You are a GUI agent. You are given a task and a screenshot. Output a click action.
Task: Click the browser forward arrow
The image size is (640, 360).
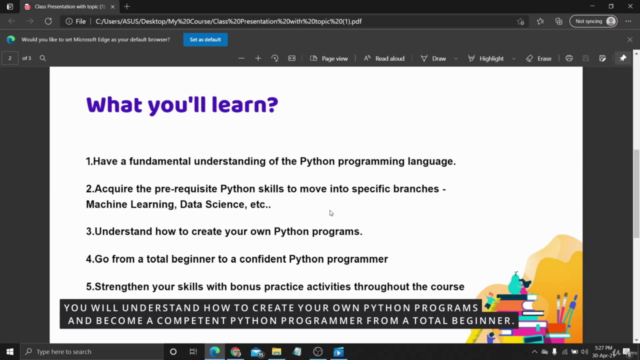click(30, 21)
